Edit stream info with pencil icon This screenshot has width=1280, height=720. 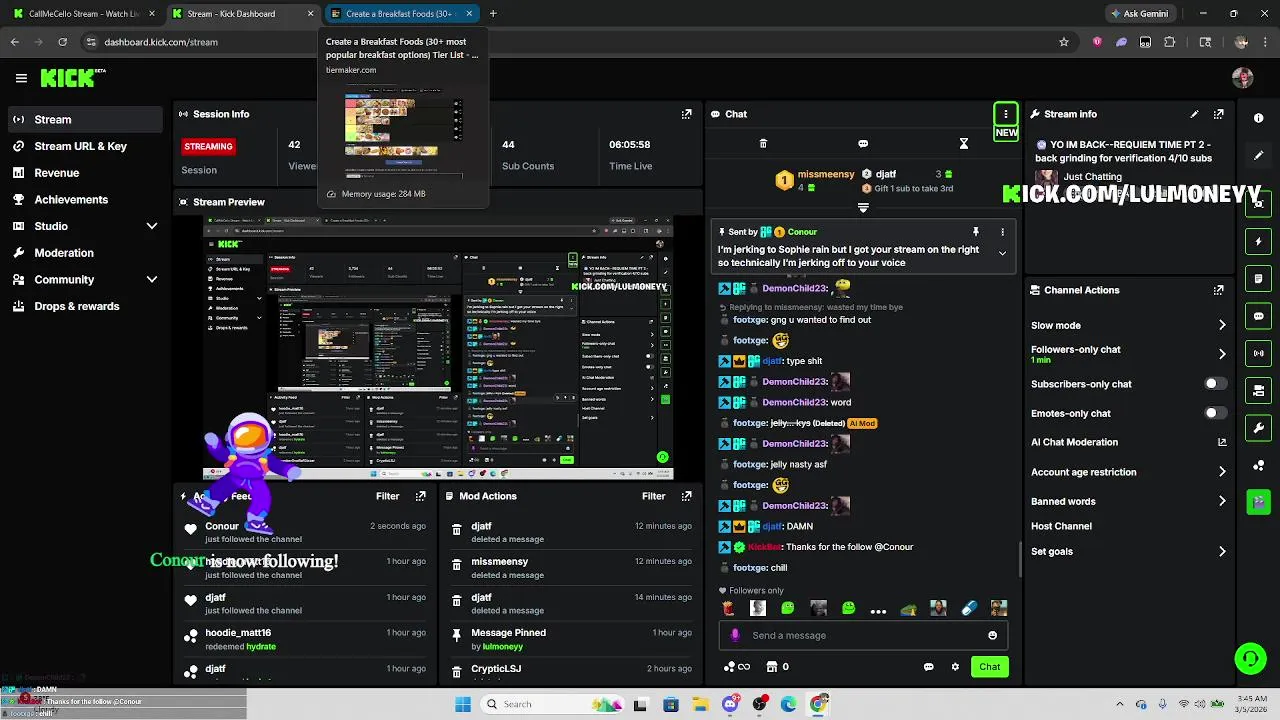click(1194, 114)
